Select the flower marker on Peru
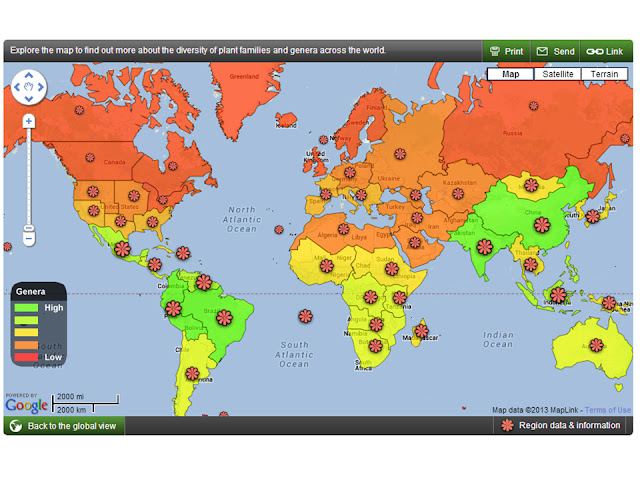This screenshot has height=480, width=640. (173, 309)
